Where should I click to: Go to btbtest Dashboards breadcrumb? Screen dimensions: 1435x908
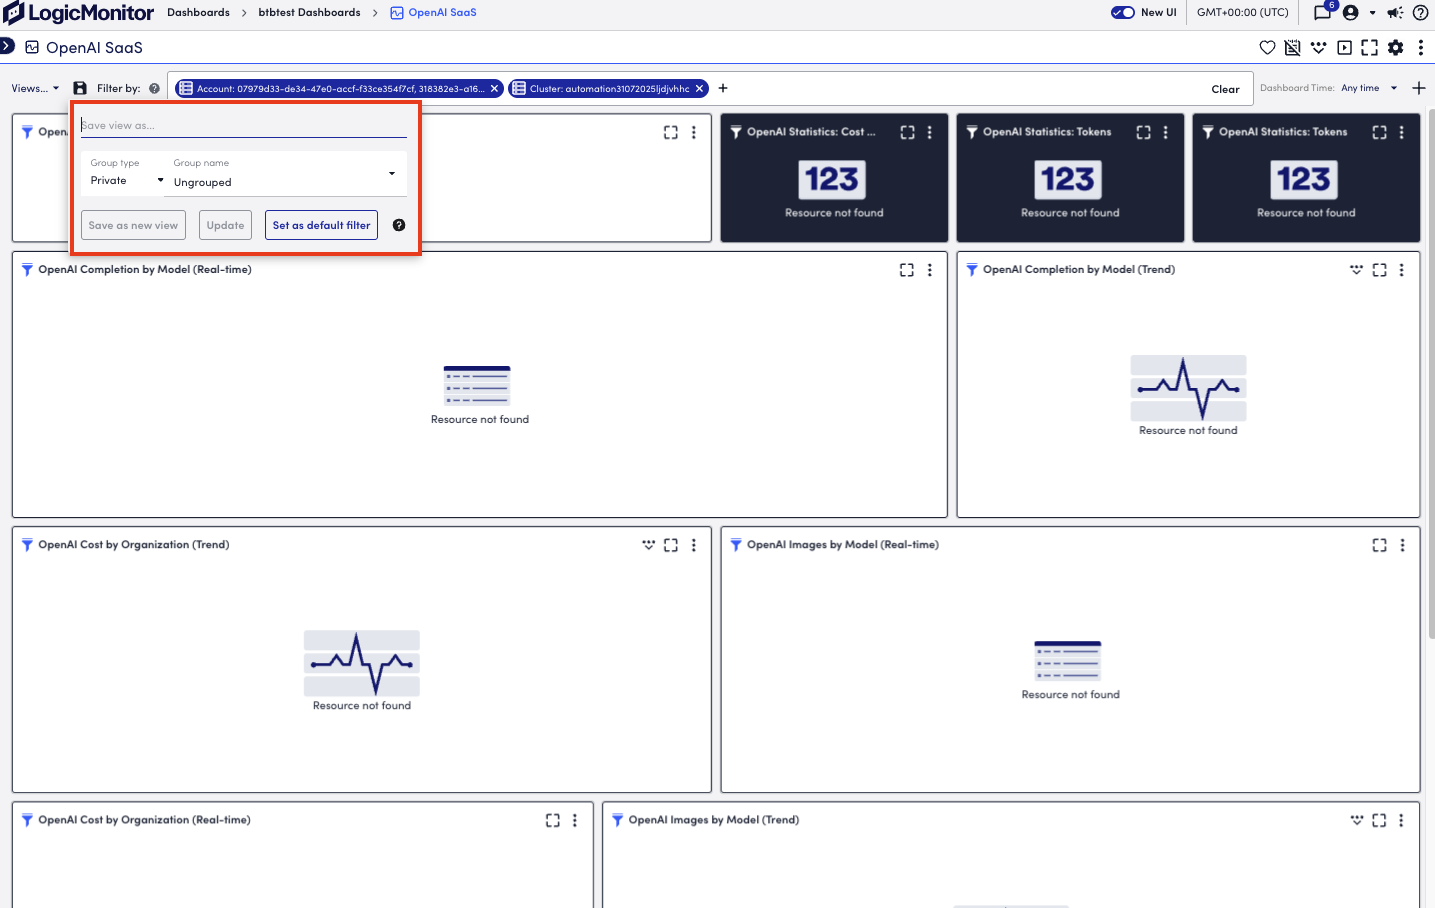[x=309, y=13]
